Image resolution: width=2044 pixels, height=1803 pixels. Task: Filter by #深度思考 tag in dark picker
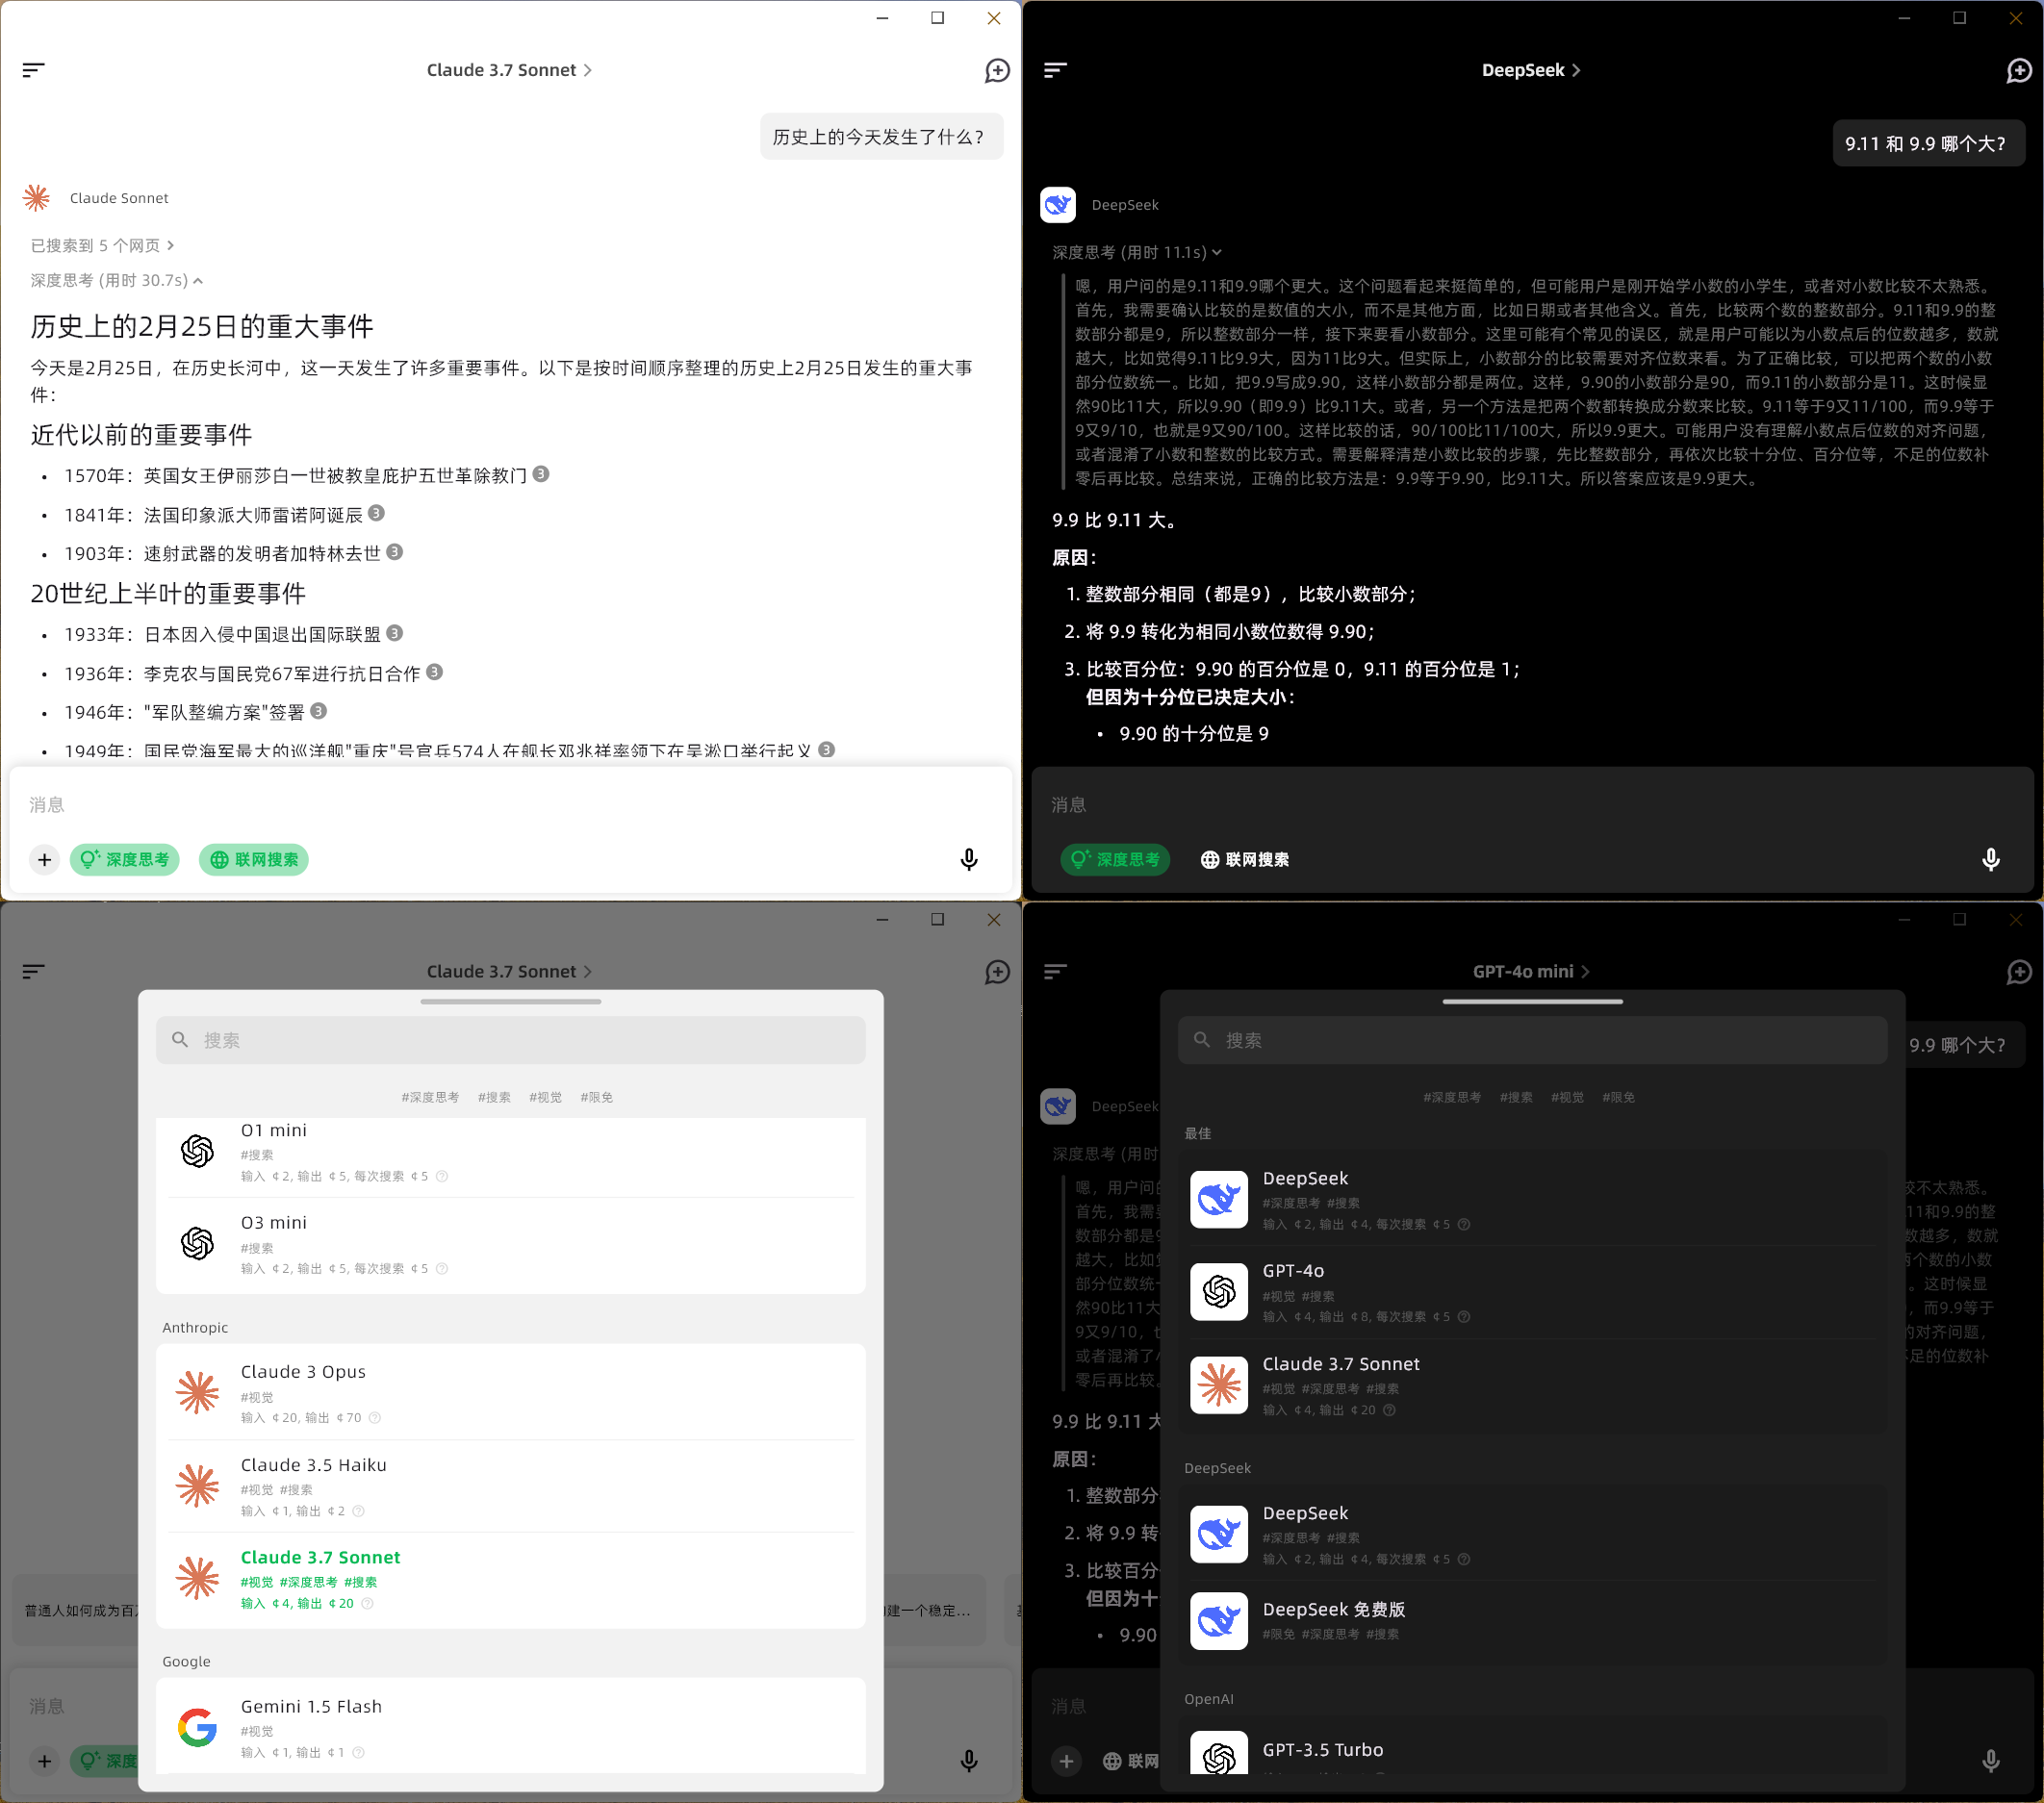coord(1452,1097)
